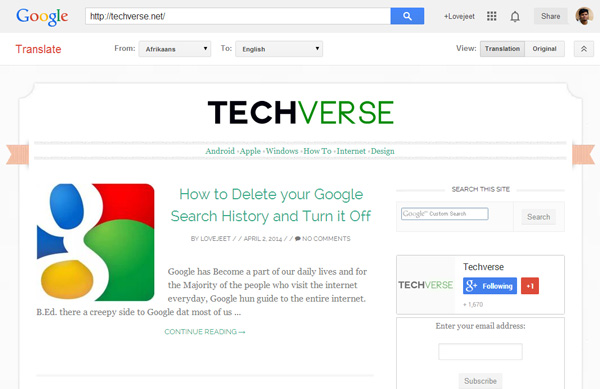Open the Design menu item

pos(383,151)
